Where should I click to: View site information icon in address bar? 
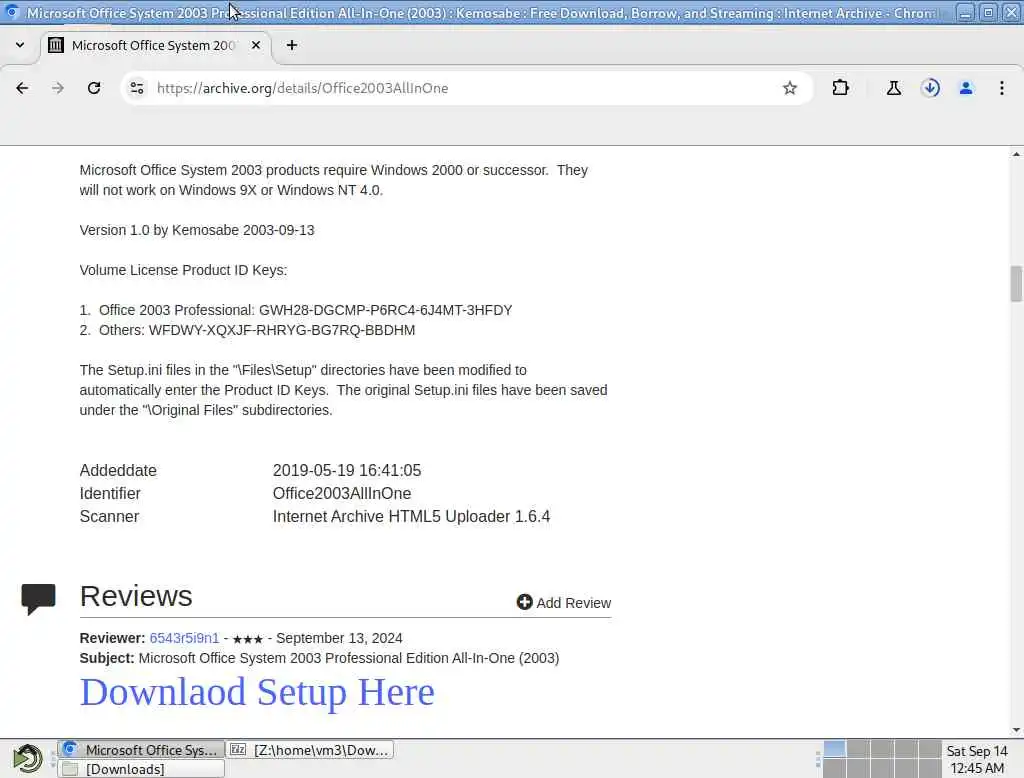[136, 88]
